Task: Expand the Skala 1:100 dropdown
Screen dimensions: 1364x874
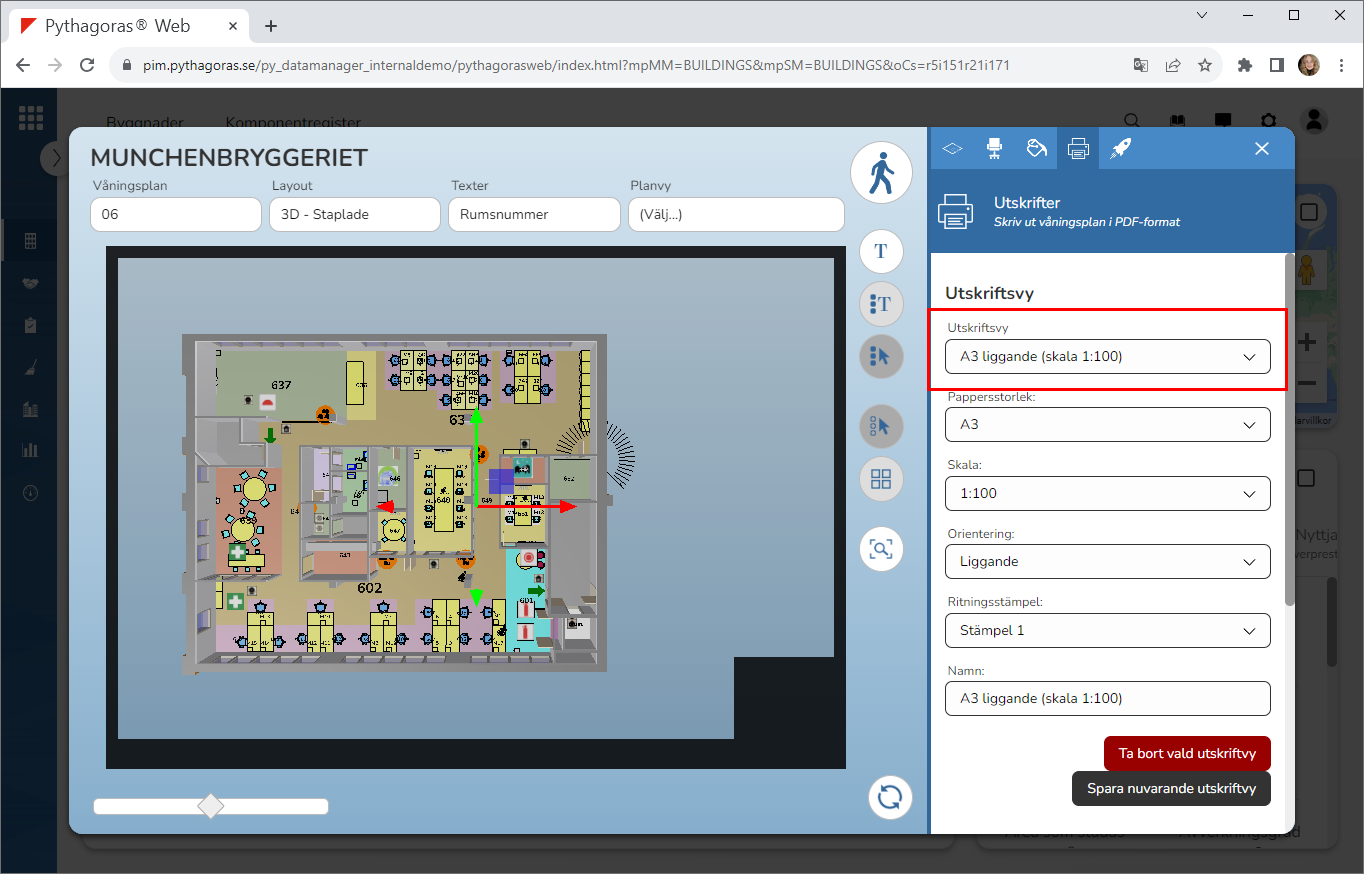Action: click(1107, 493)
